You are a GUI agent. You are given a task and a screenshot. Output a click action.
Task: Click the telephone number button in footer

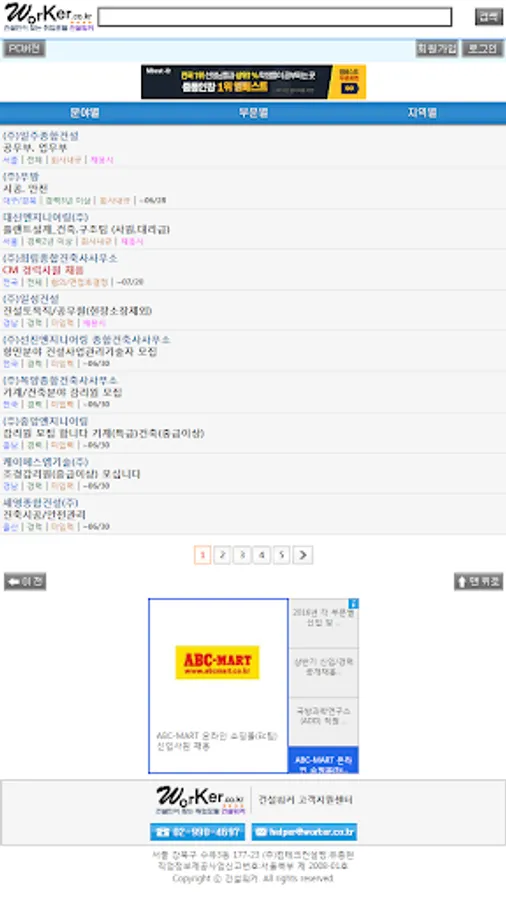tap(197, 832)
